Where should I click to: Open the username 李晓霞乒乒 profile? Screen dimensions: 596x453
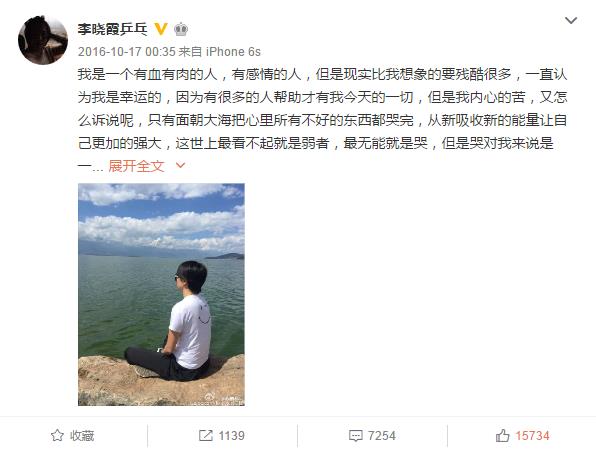click(113, 29)
